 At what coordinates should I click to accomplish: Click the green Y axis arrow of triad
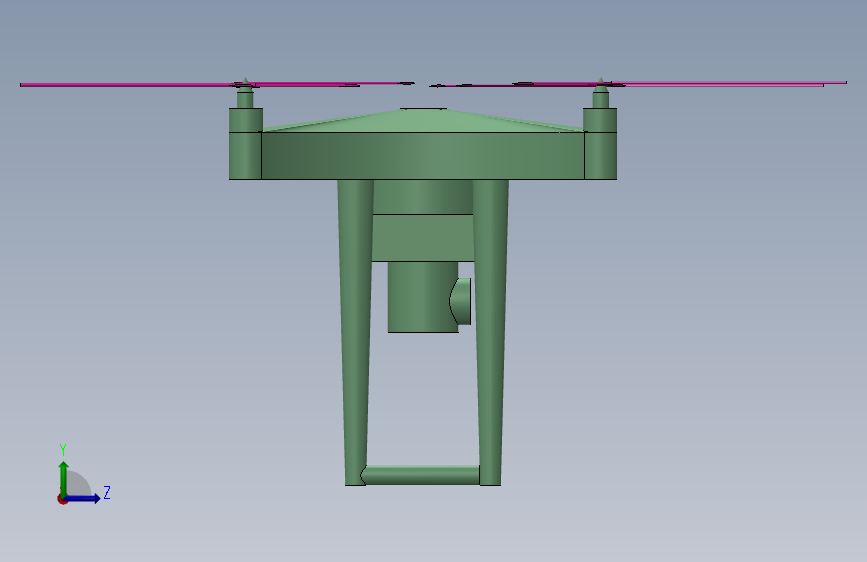pos(63,478)
